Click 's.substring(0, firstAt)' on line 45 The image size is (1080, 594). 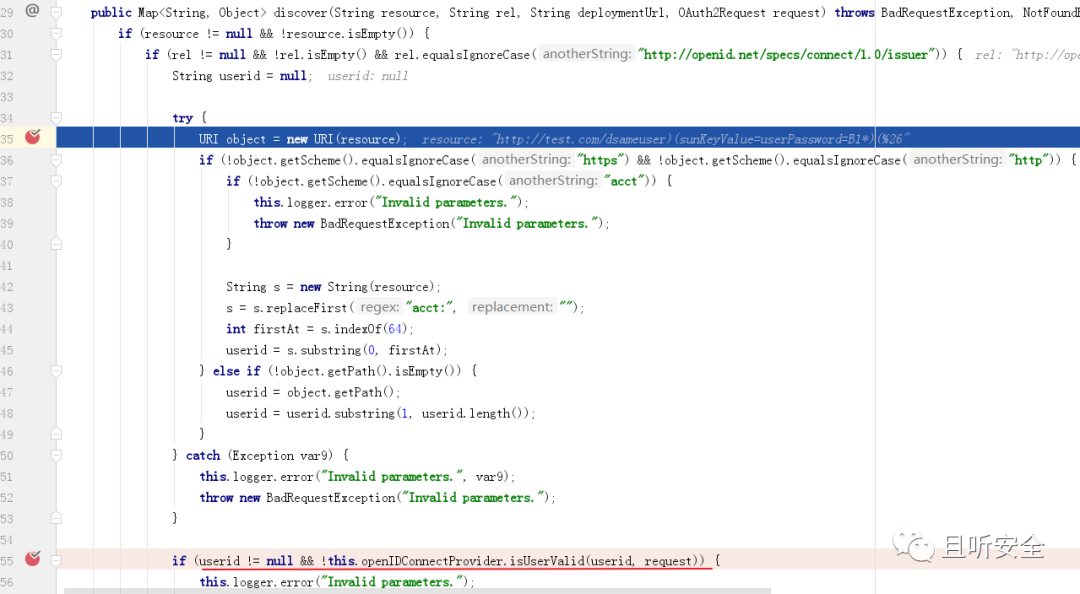366,350
